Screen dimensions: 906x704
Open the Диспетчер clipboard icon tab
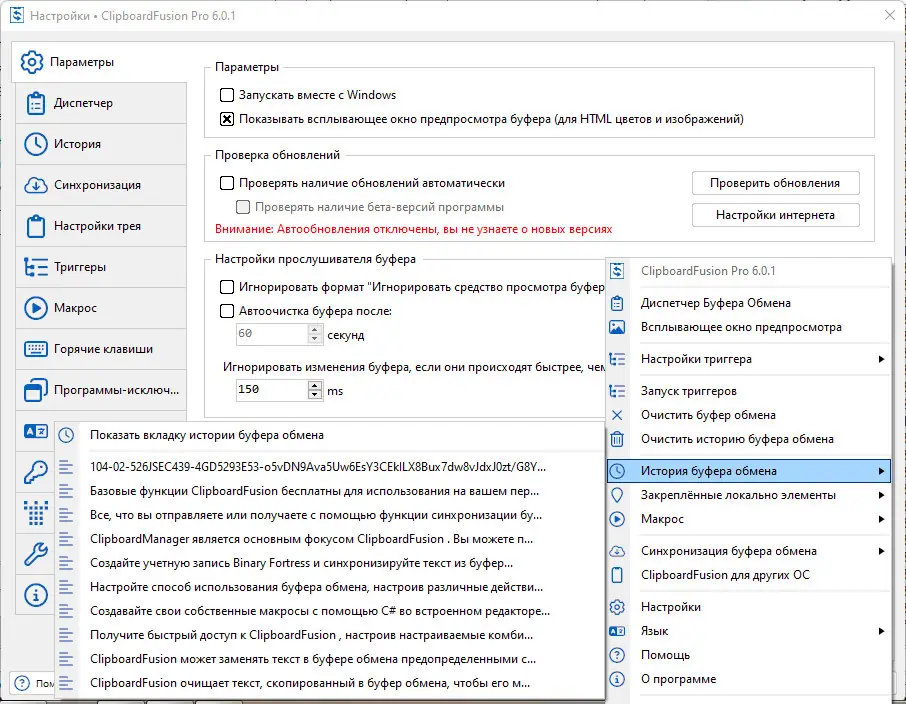coord(35,103)
